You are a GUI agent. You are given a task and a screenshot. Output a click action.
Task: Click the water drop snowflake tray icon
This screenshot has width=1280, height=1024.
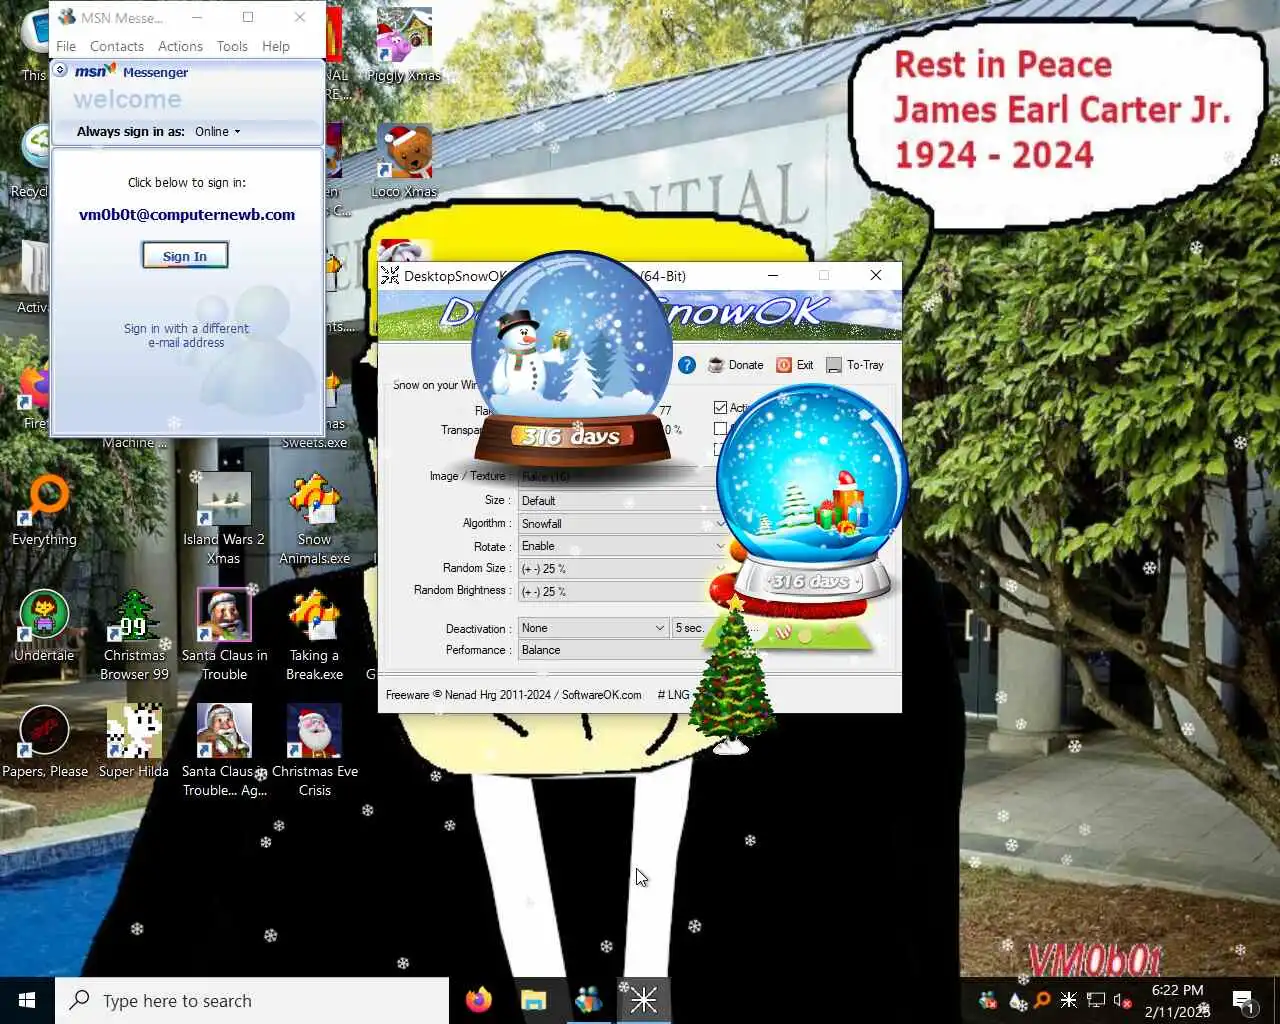pyautogui.click(x=1018, y=1000)
